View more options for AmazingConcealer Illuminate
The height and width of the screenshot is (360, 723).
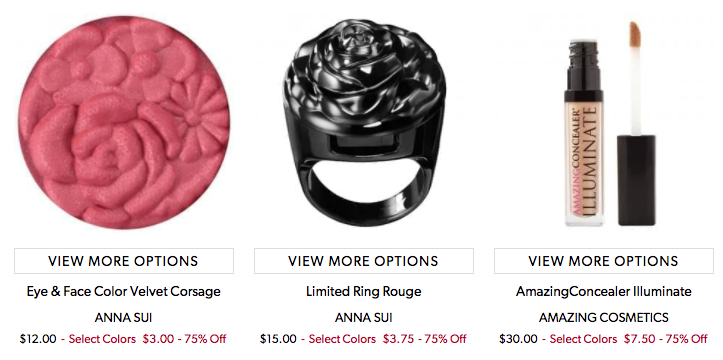[x=604, y=261]
